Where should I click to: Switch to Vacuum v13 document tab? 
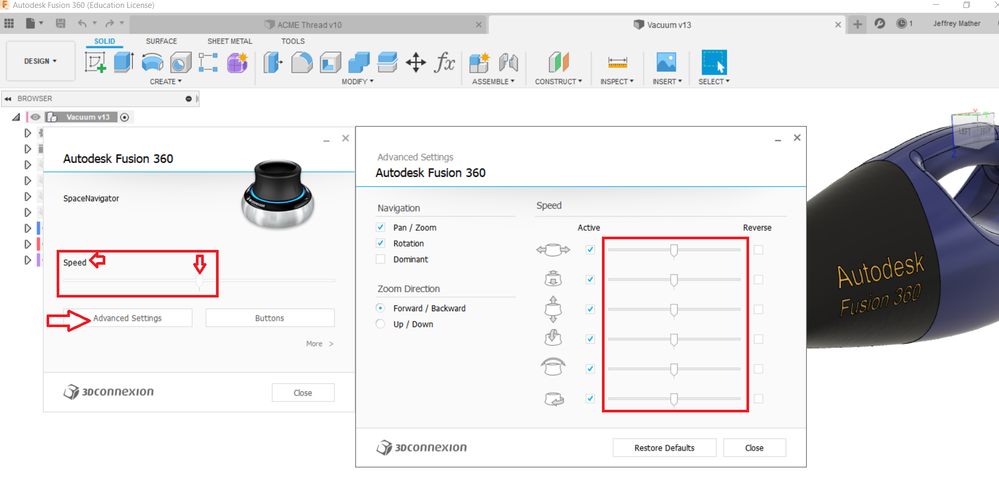coord(668,24)
